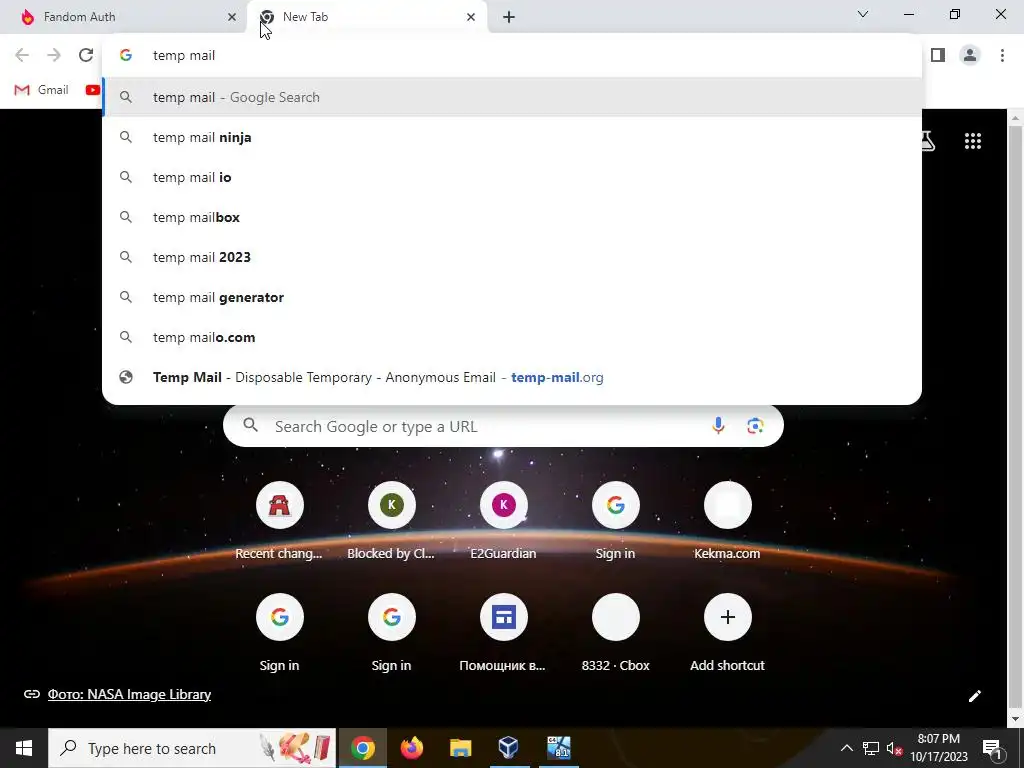The image size is (1024, 768).
Task: Open the YouTube bookmark icon
Action: click(93, 89)
